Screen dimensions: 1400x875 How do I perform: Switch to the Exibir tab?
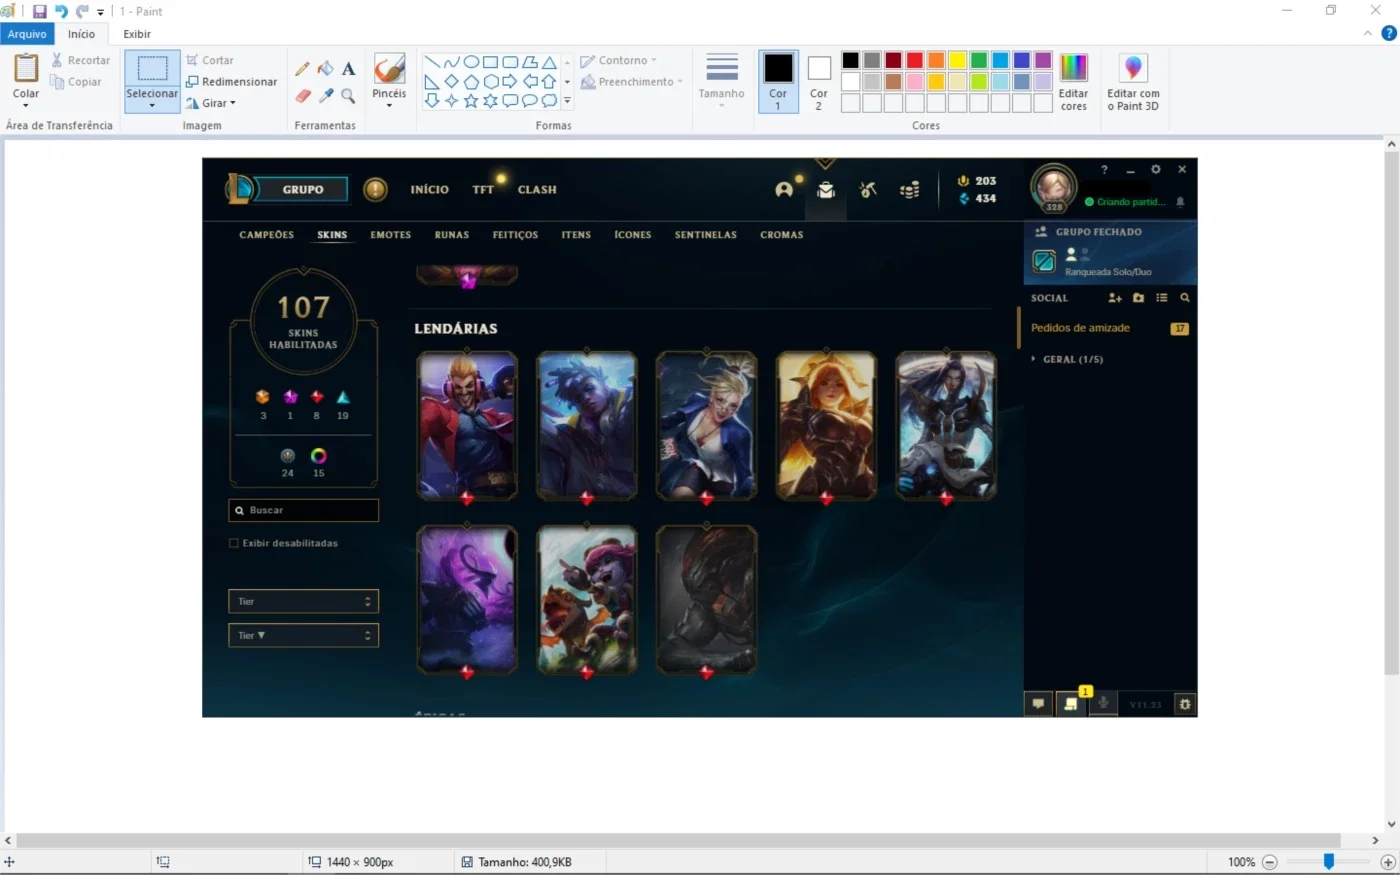coord(137,34)
